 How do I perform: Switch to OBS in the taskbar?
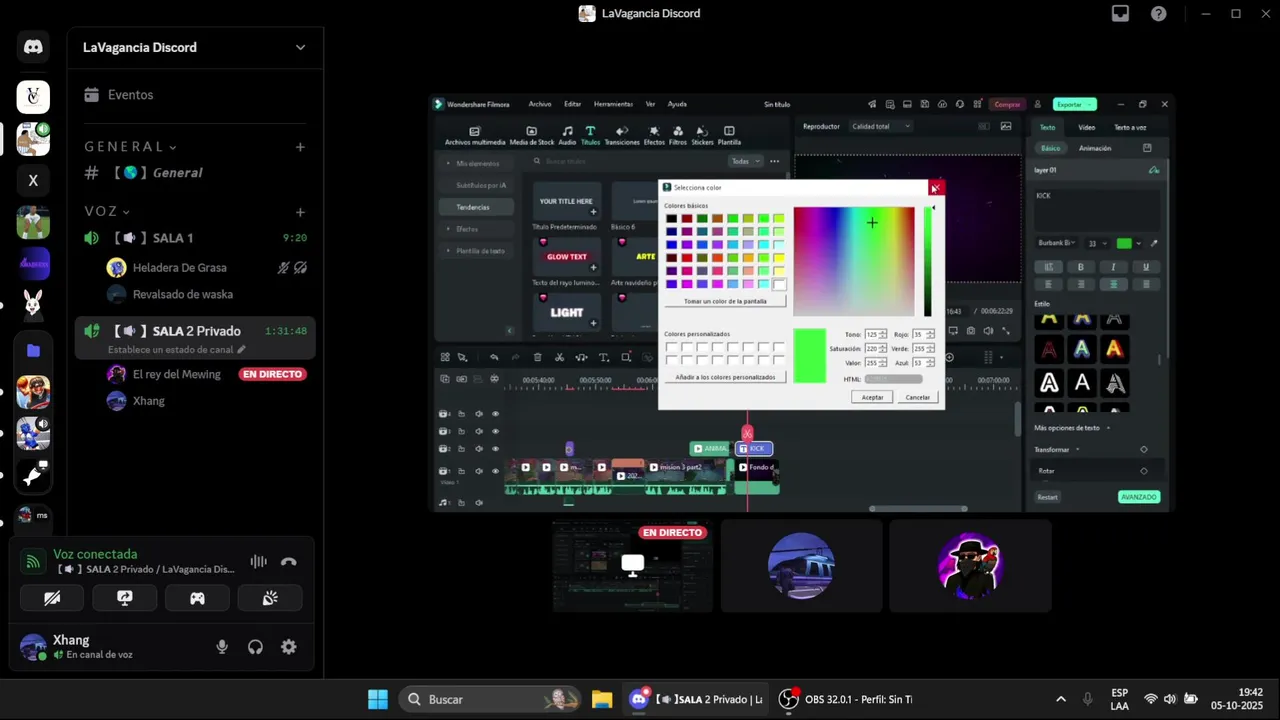[x=847, y=699]
